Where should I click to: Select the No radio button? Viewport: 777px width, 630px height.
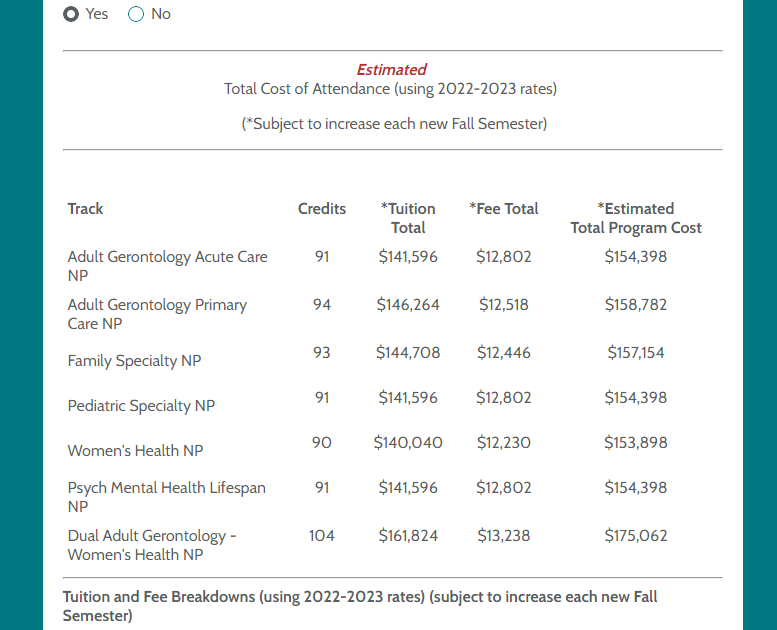136,14
